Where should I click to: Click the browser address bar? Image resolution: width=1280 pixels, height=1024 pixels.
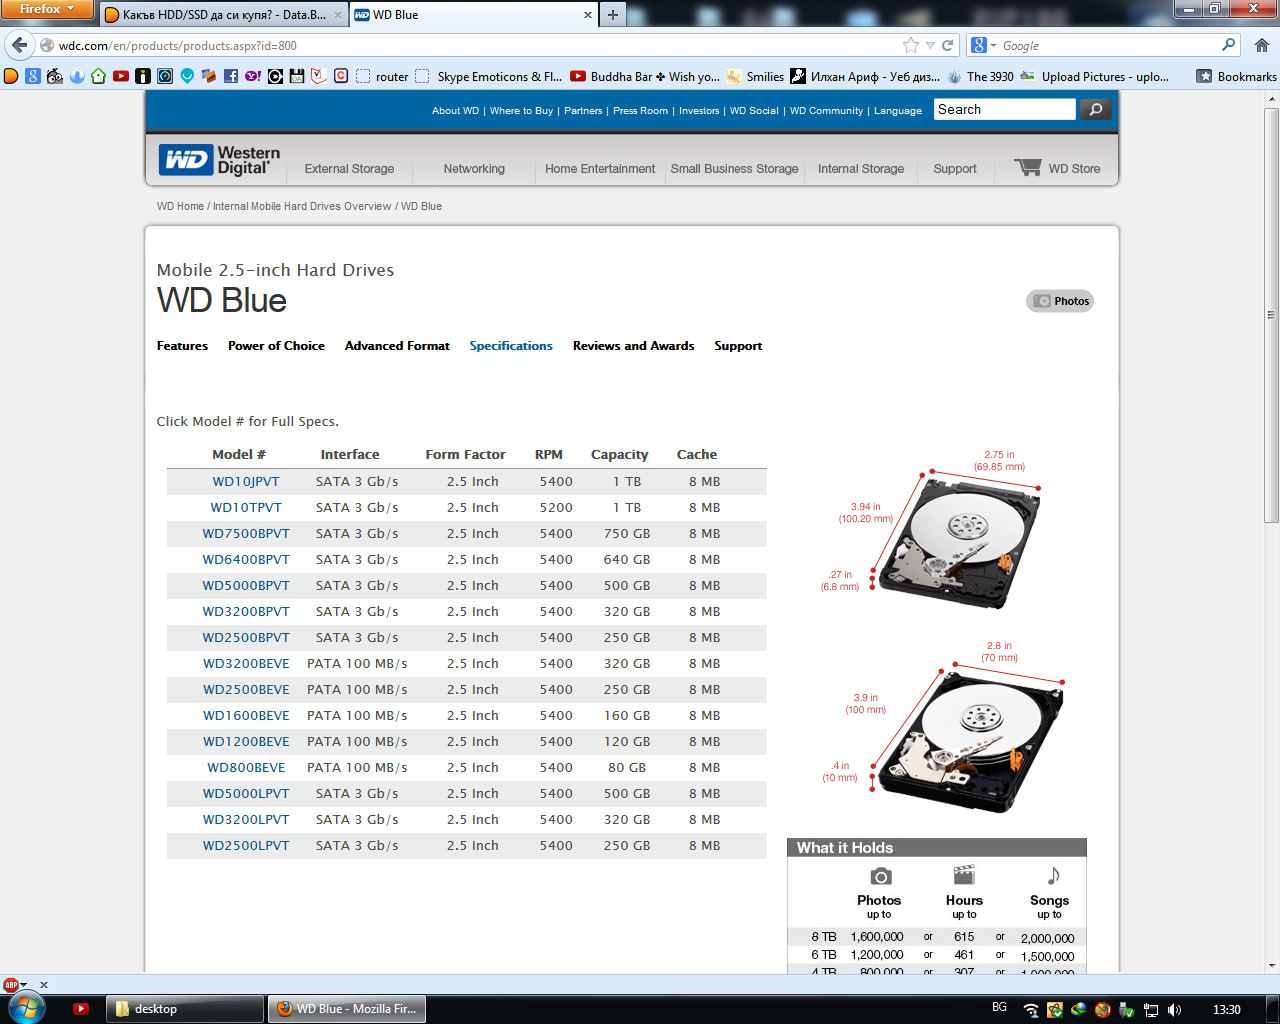(480, 45)
